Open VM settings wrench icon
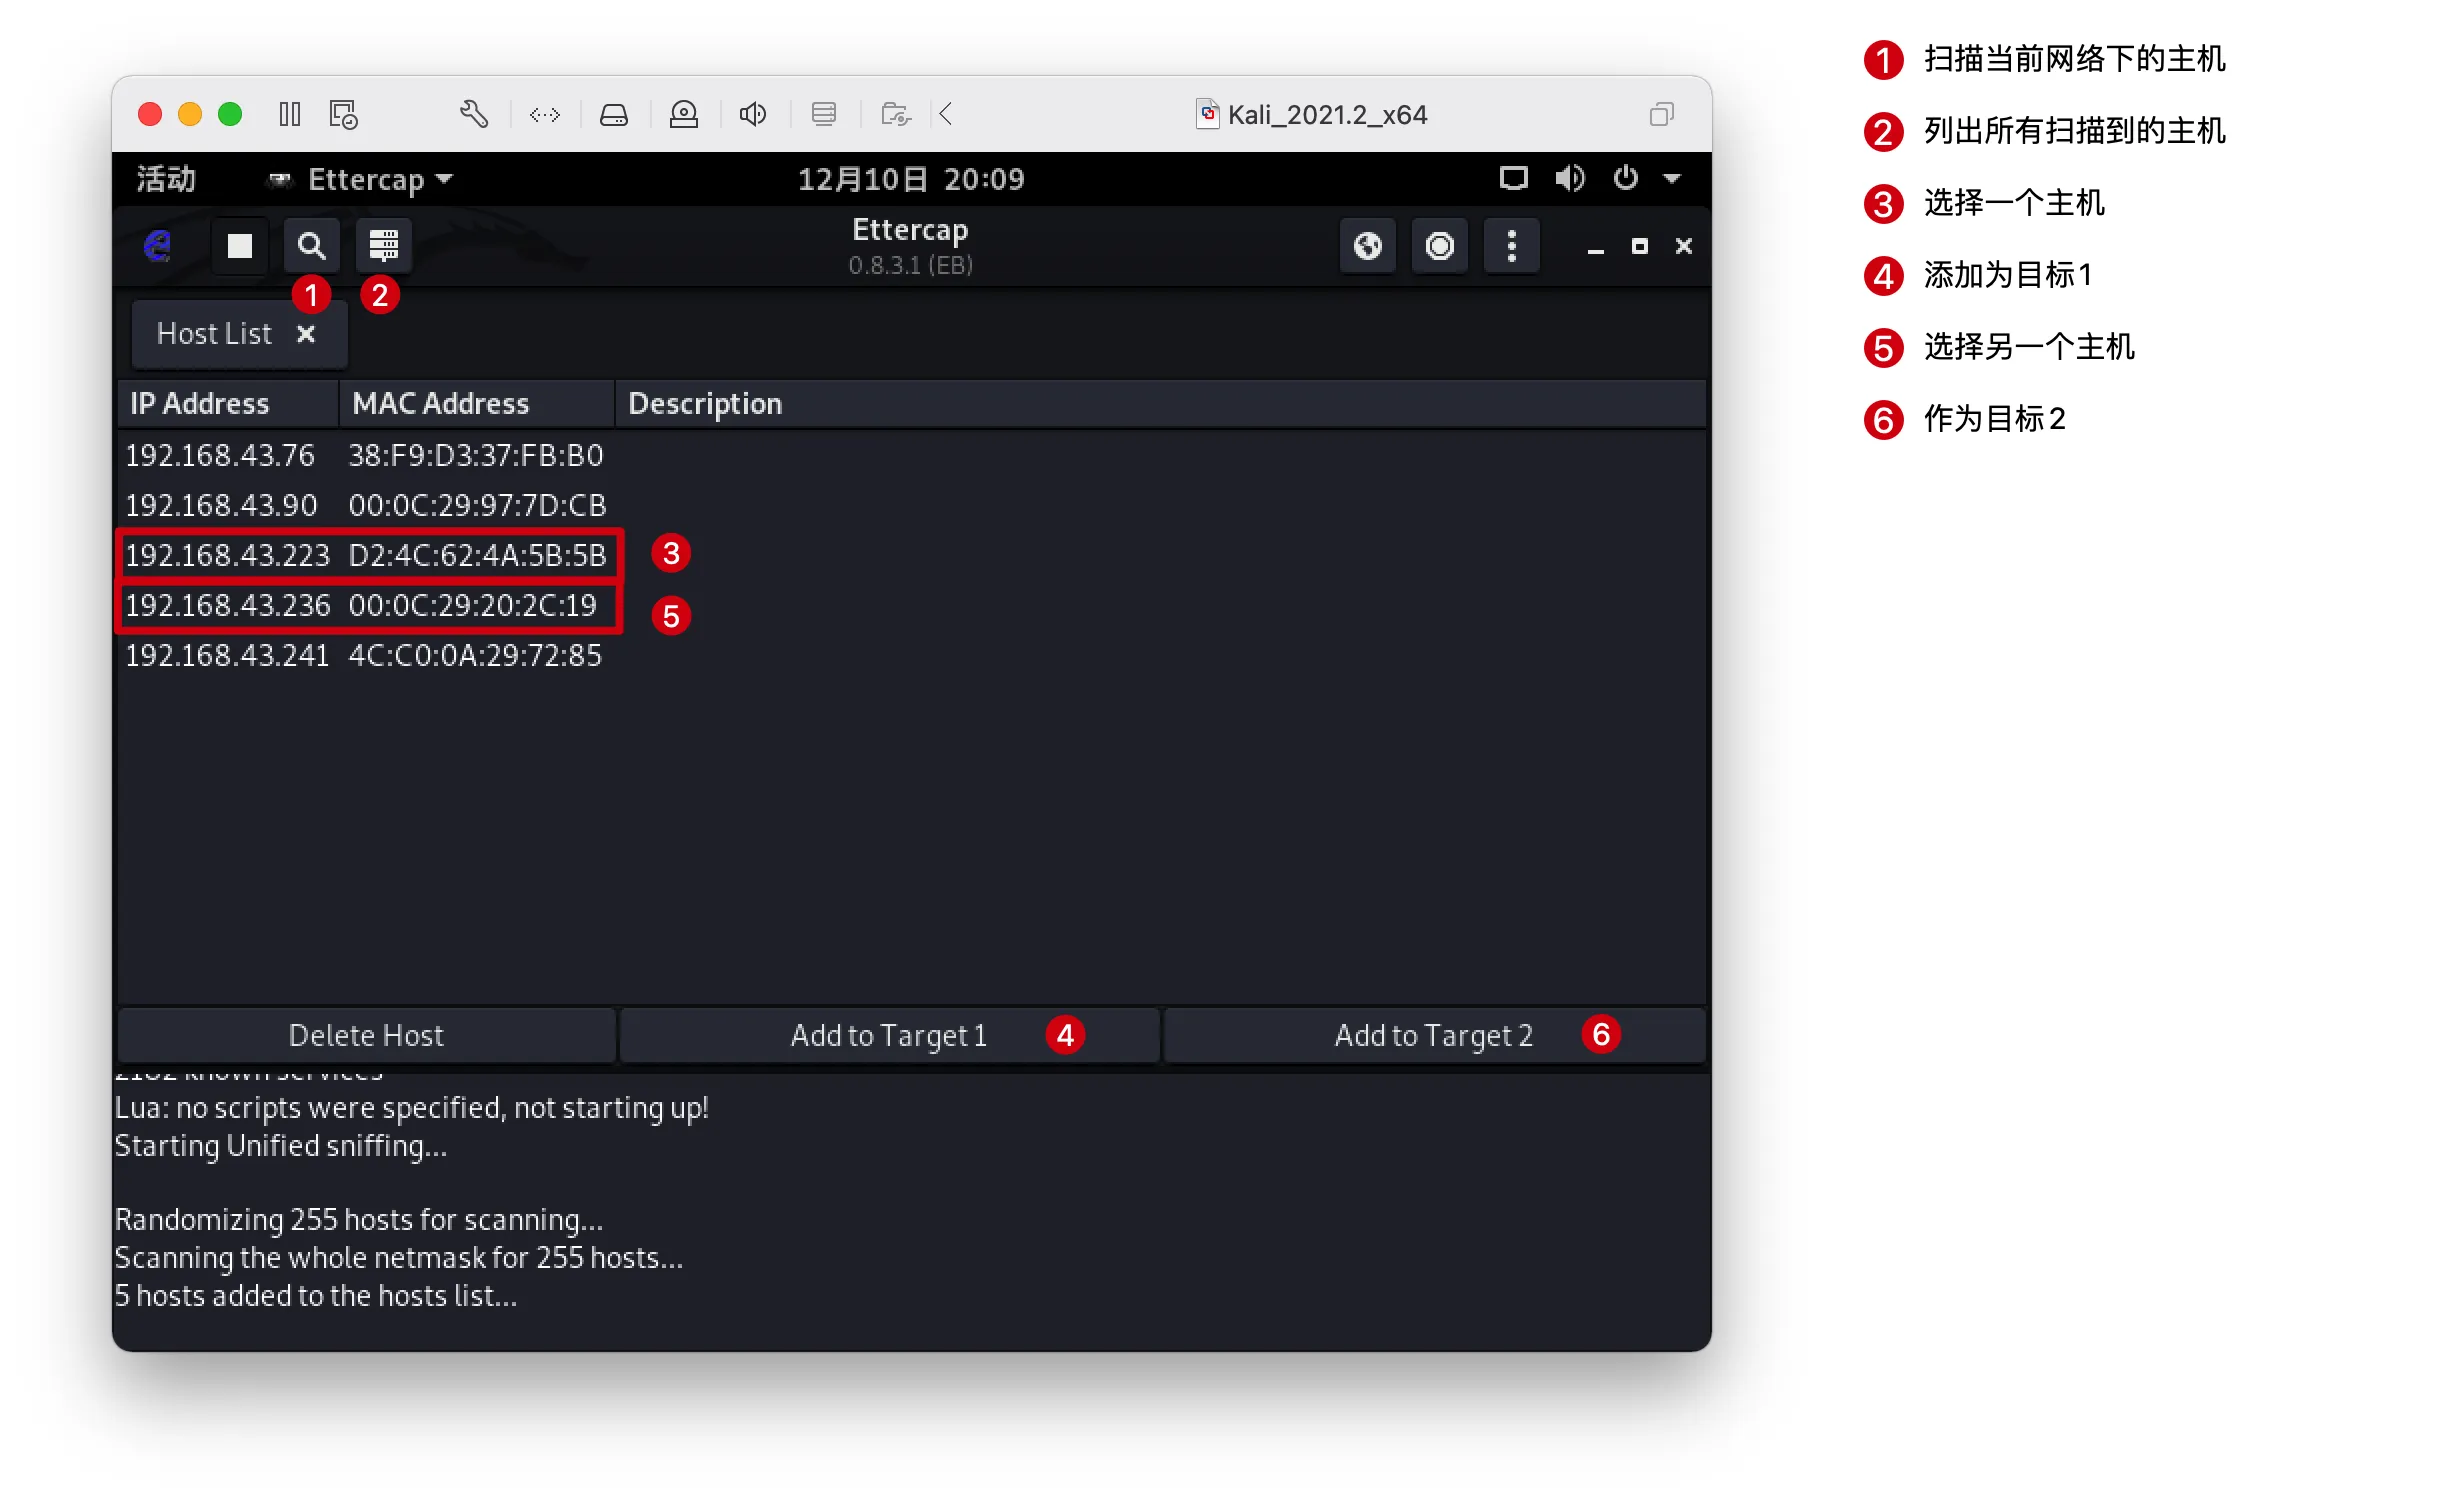 point(474,115)
